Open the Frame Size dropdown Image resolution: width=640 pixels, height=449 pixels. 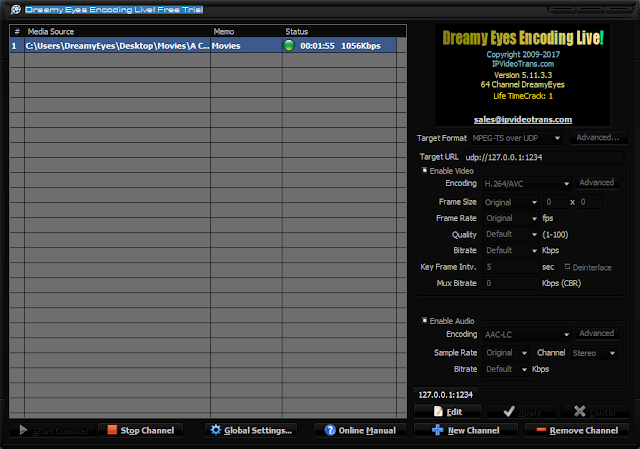pos(511,202)
